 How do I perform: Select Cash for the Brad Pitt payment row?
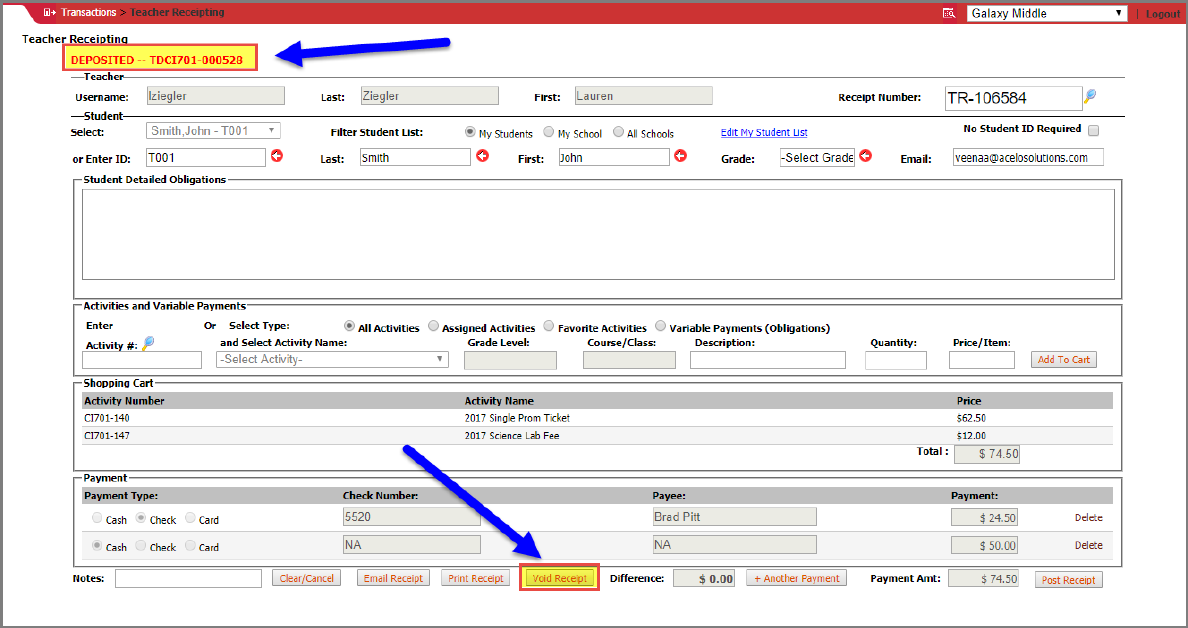(97, 518)
